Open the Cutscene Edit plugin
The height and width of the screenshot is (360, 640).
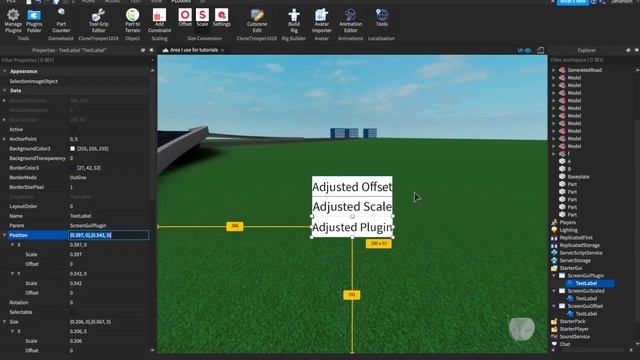257,21
